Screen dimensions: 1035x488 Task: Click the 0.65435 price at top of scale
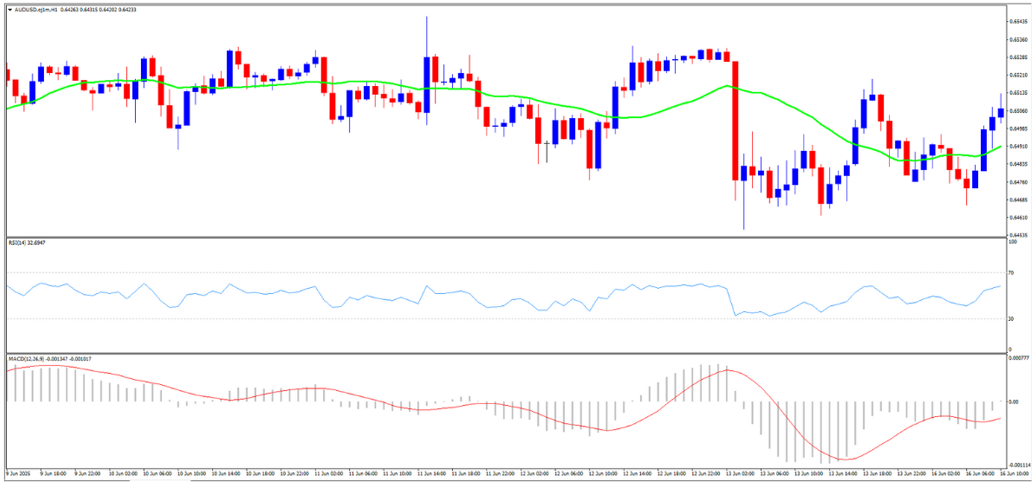click(x=1018, y=21)
